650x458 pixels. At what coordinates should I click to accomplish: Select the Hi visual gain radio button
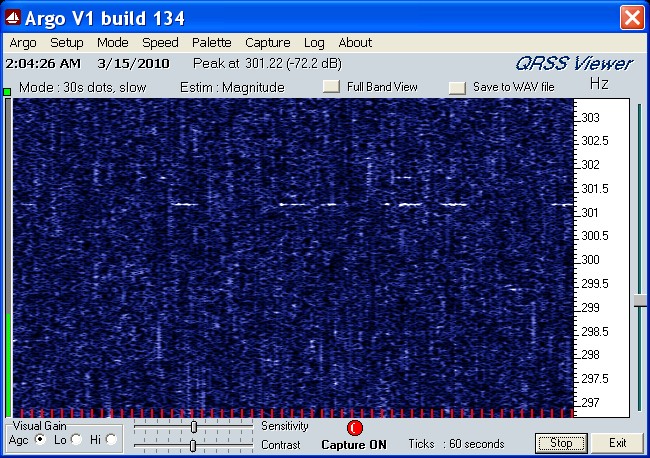[111, 439]
